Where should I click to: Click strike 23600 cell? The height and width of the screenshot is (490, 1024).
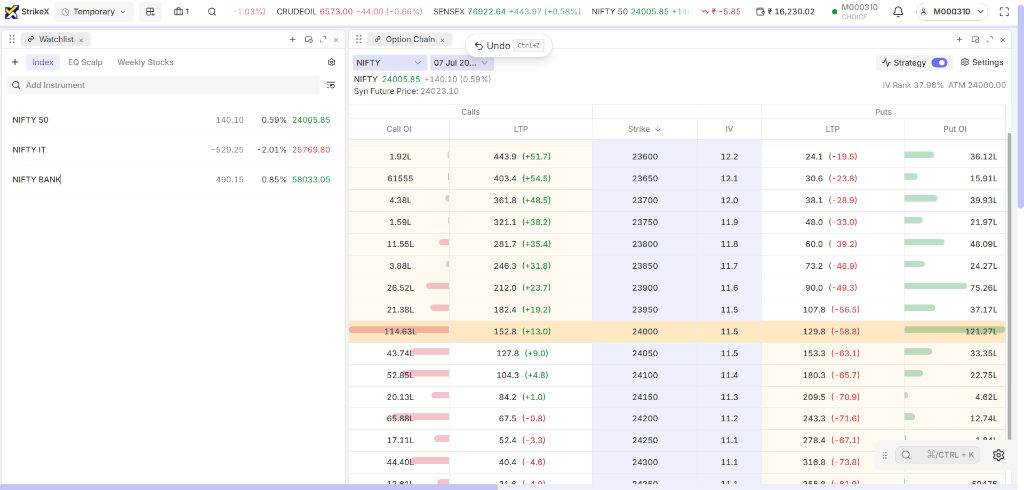[645, 157]
